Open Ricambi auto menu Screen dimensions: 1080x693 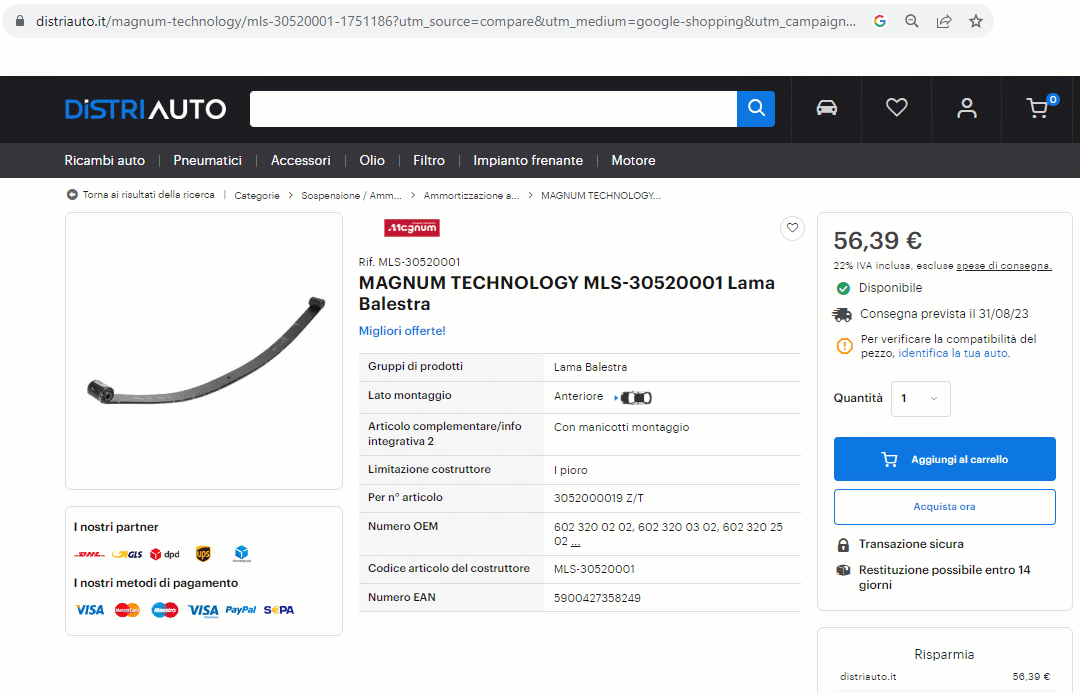105,160
